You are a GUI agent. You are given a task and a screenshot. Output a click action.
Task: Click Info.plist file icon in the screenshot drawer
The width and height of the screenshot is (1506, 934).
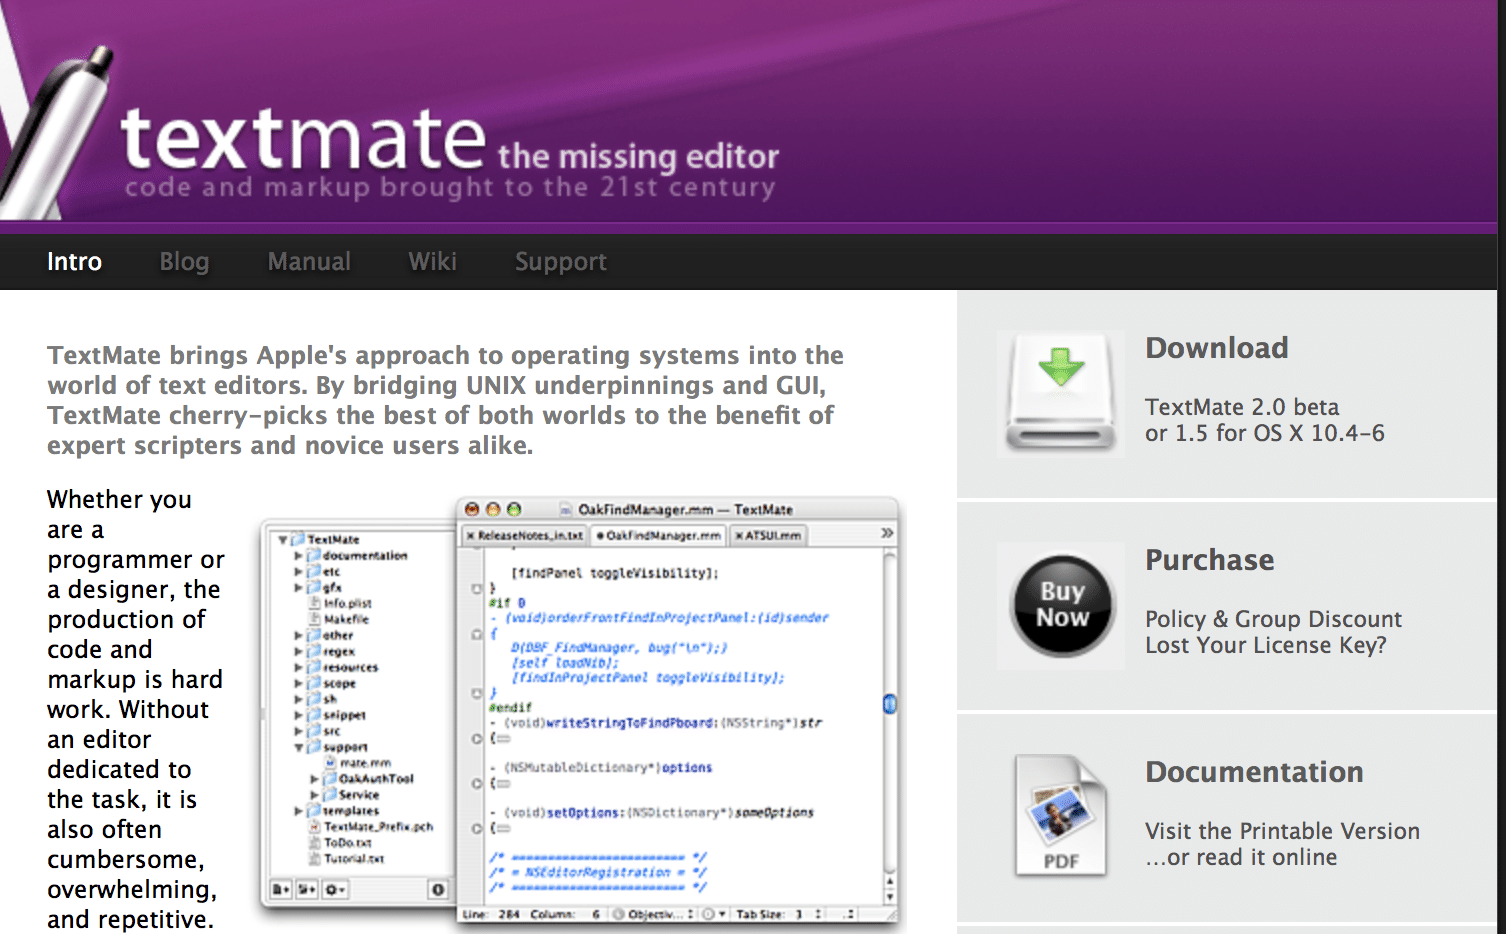click(x=315, y=603)
